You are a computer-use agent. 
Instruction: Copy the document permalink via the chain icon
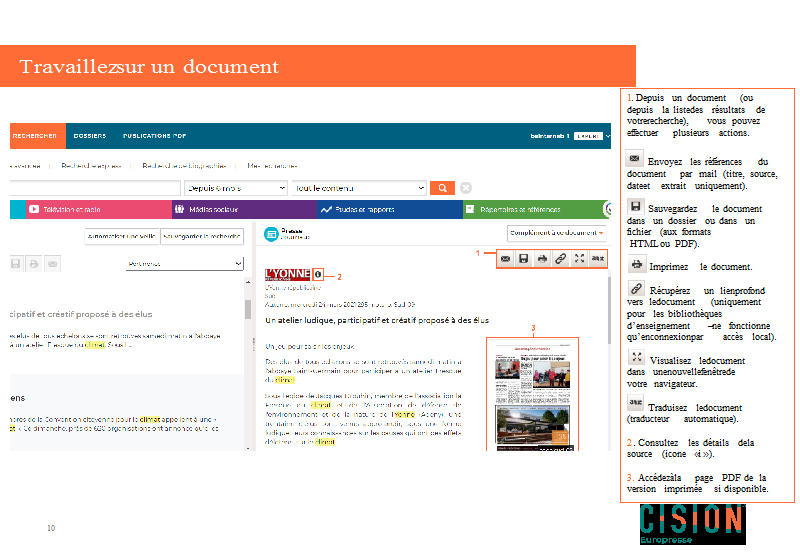(x=561, y=258)
